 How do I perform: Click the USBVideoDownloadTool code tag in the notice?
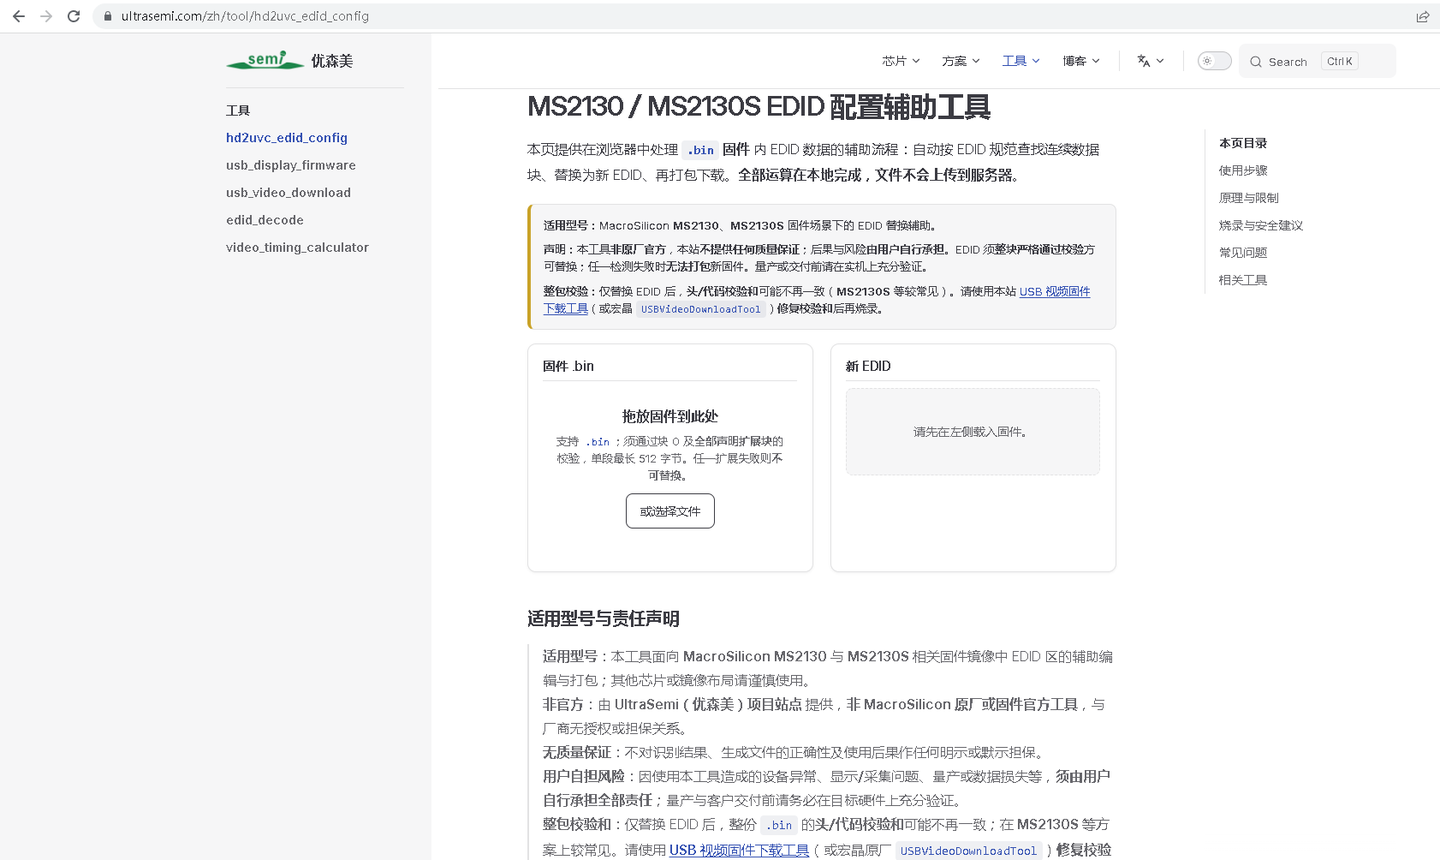701,309
